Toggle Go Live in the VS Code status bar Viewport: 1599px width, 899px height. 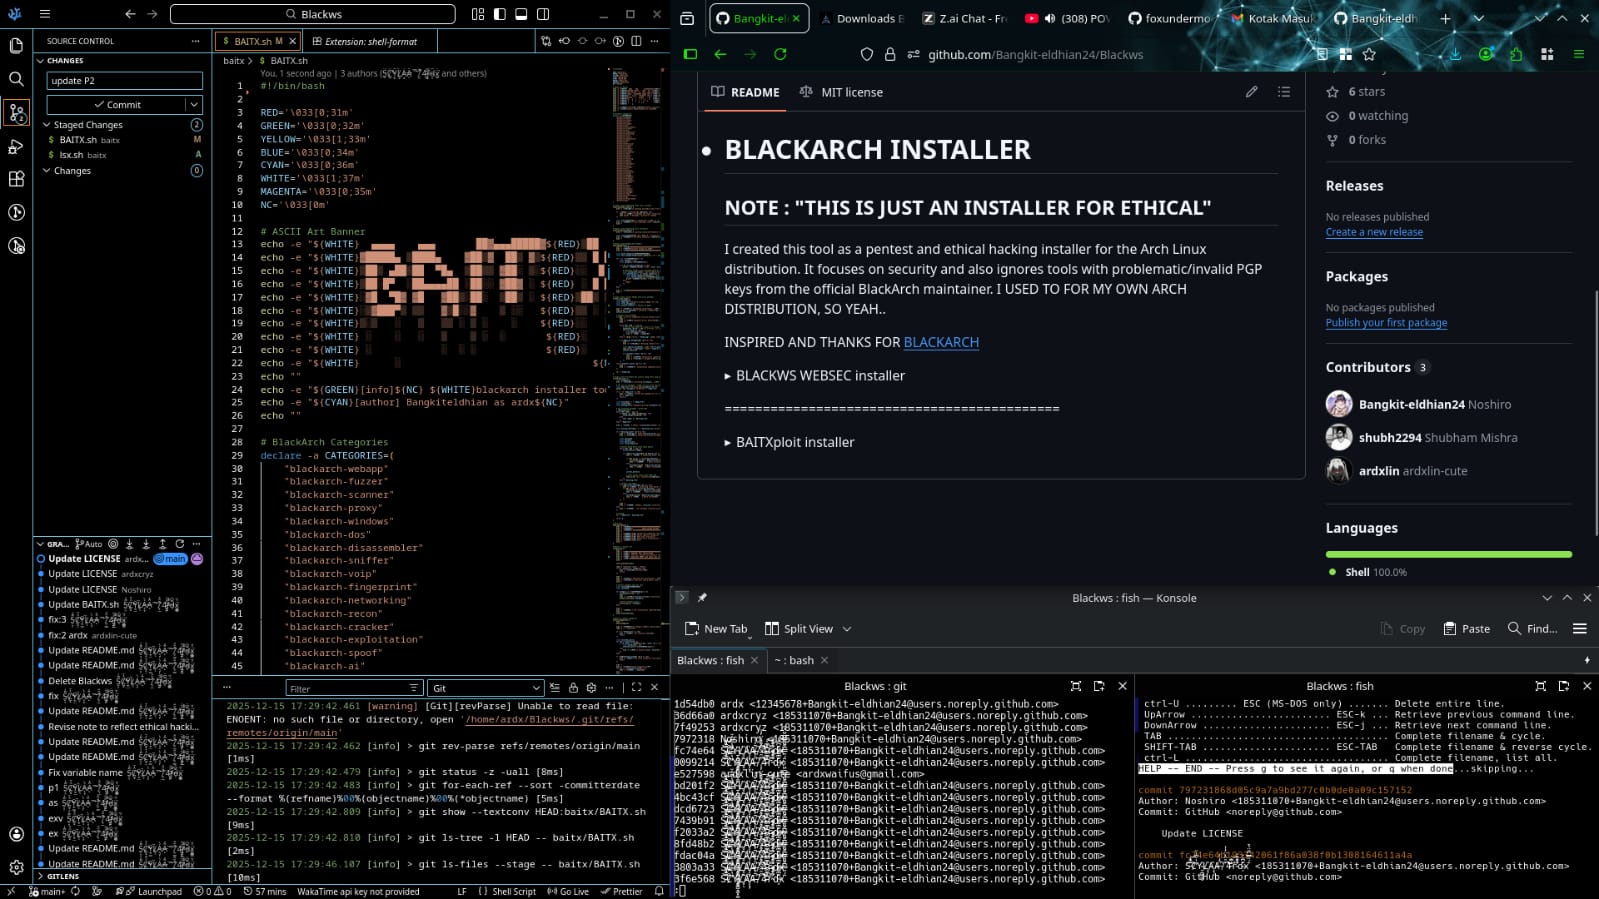[x=568, y=891]
